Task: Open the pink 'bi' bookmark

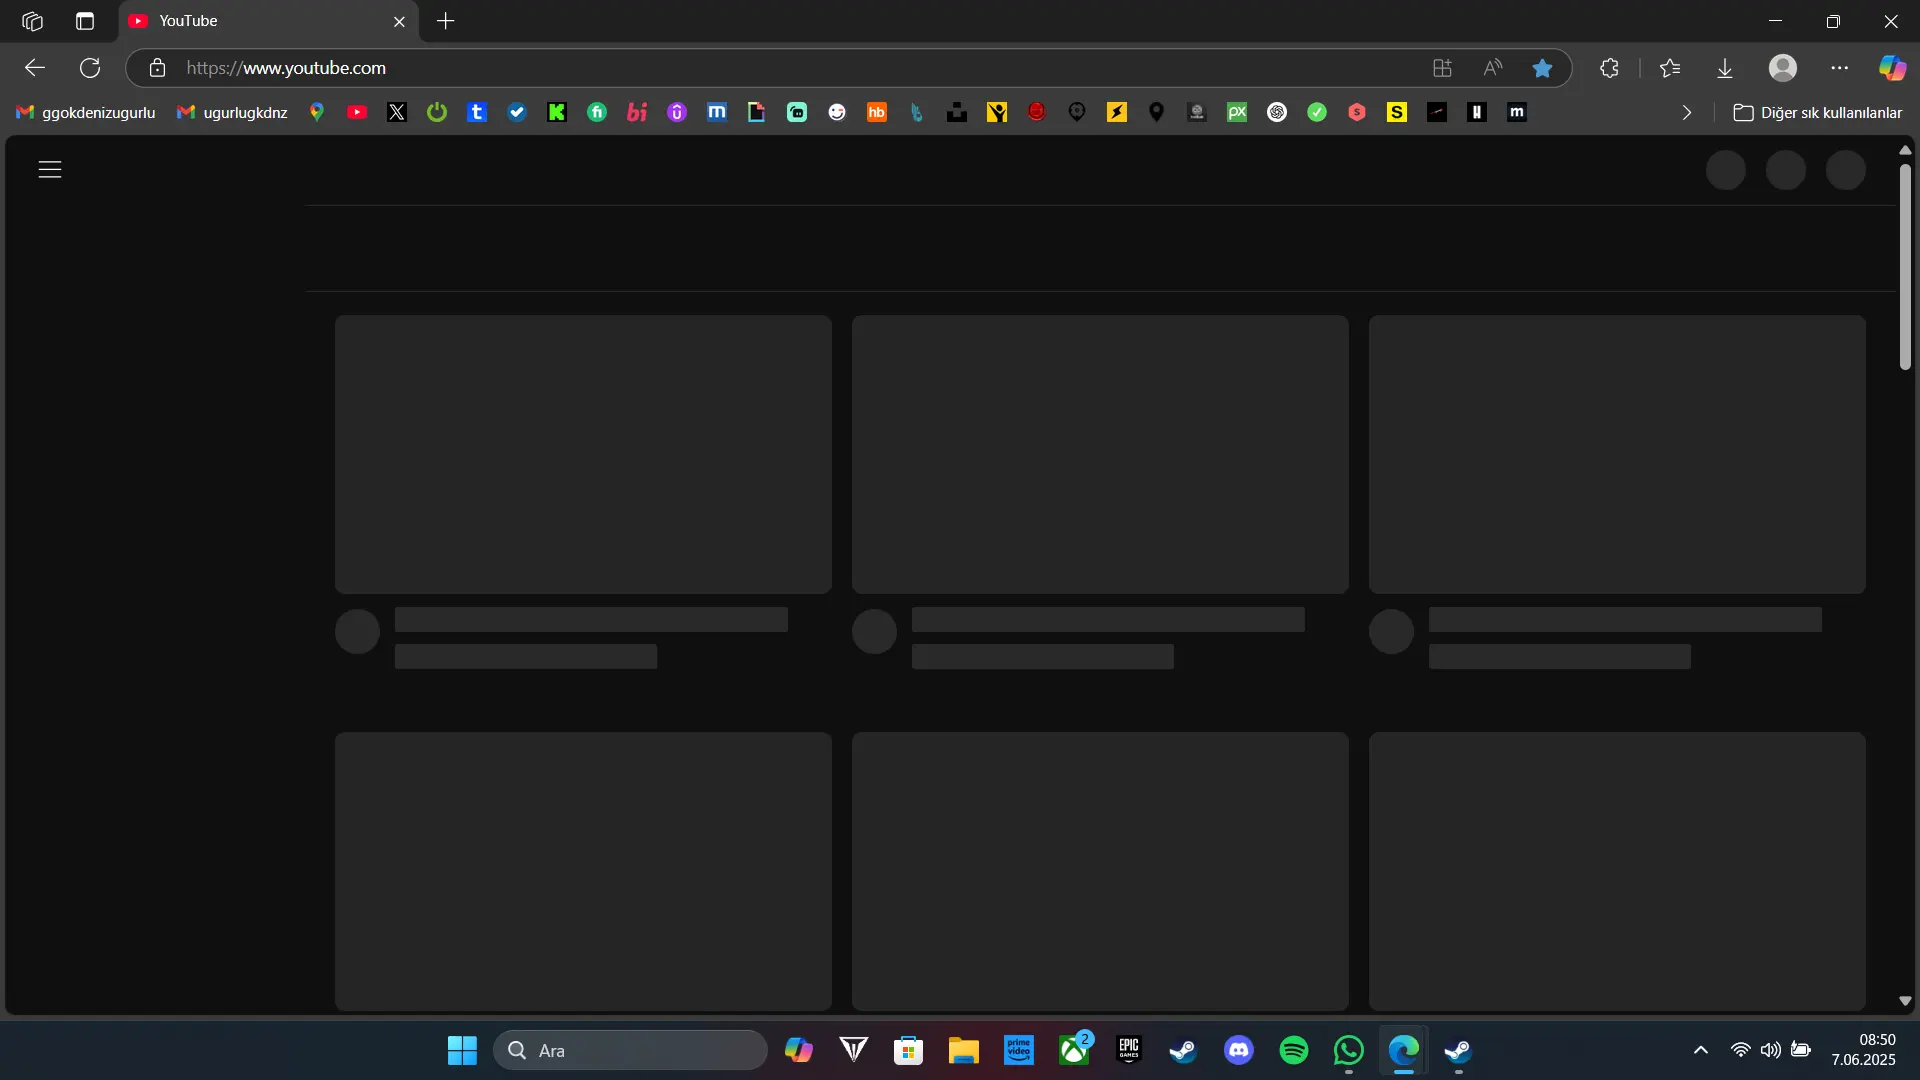Action: coord(637,113)
